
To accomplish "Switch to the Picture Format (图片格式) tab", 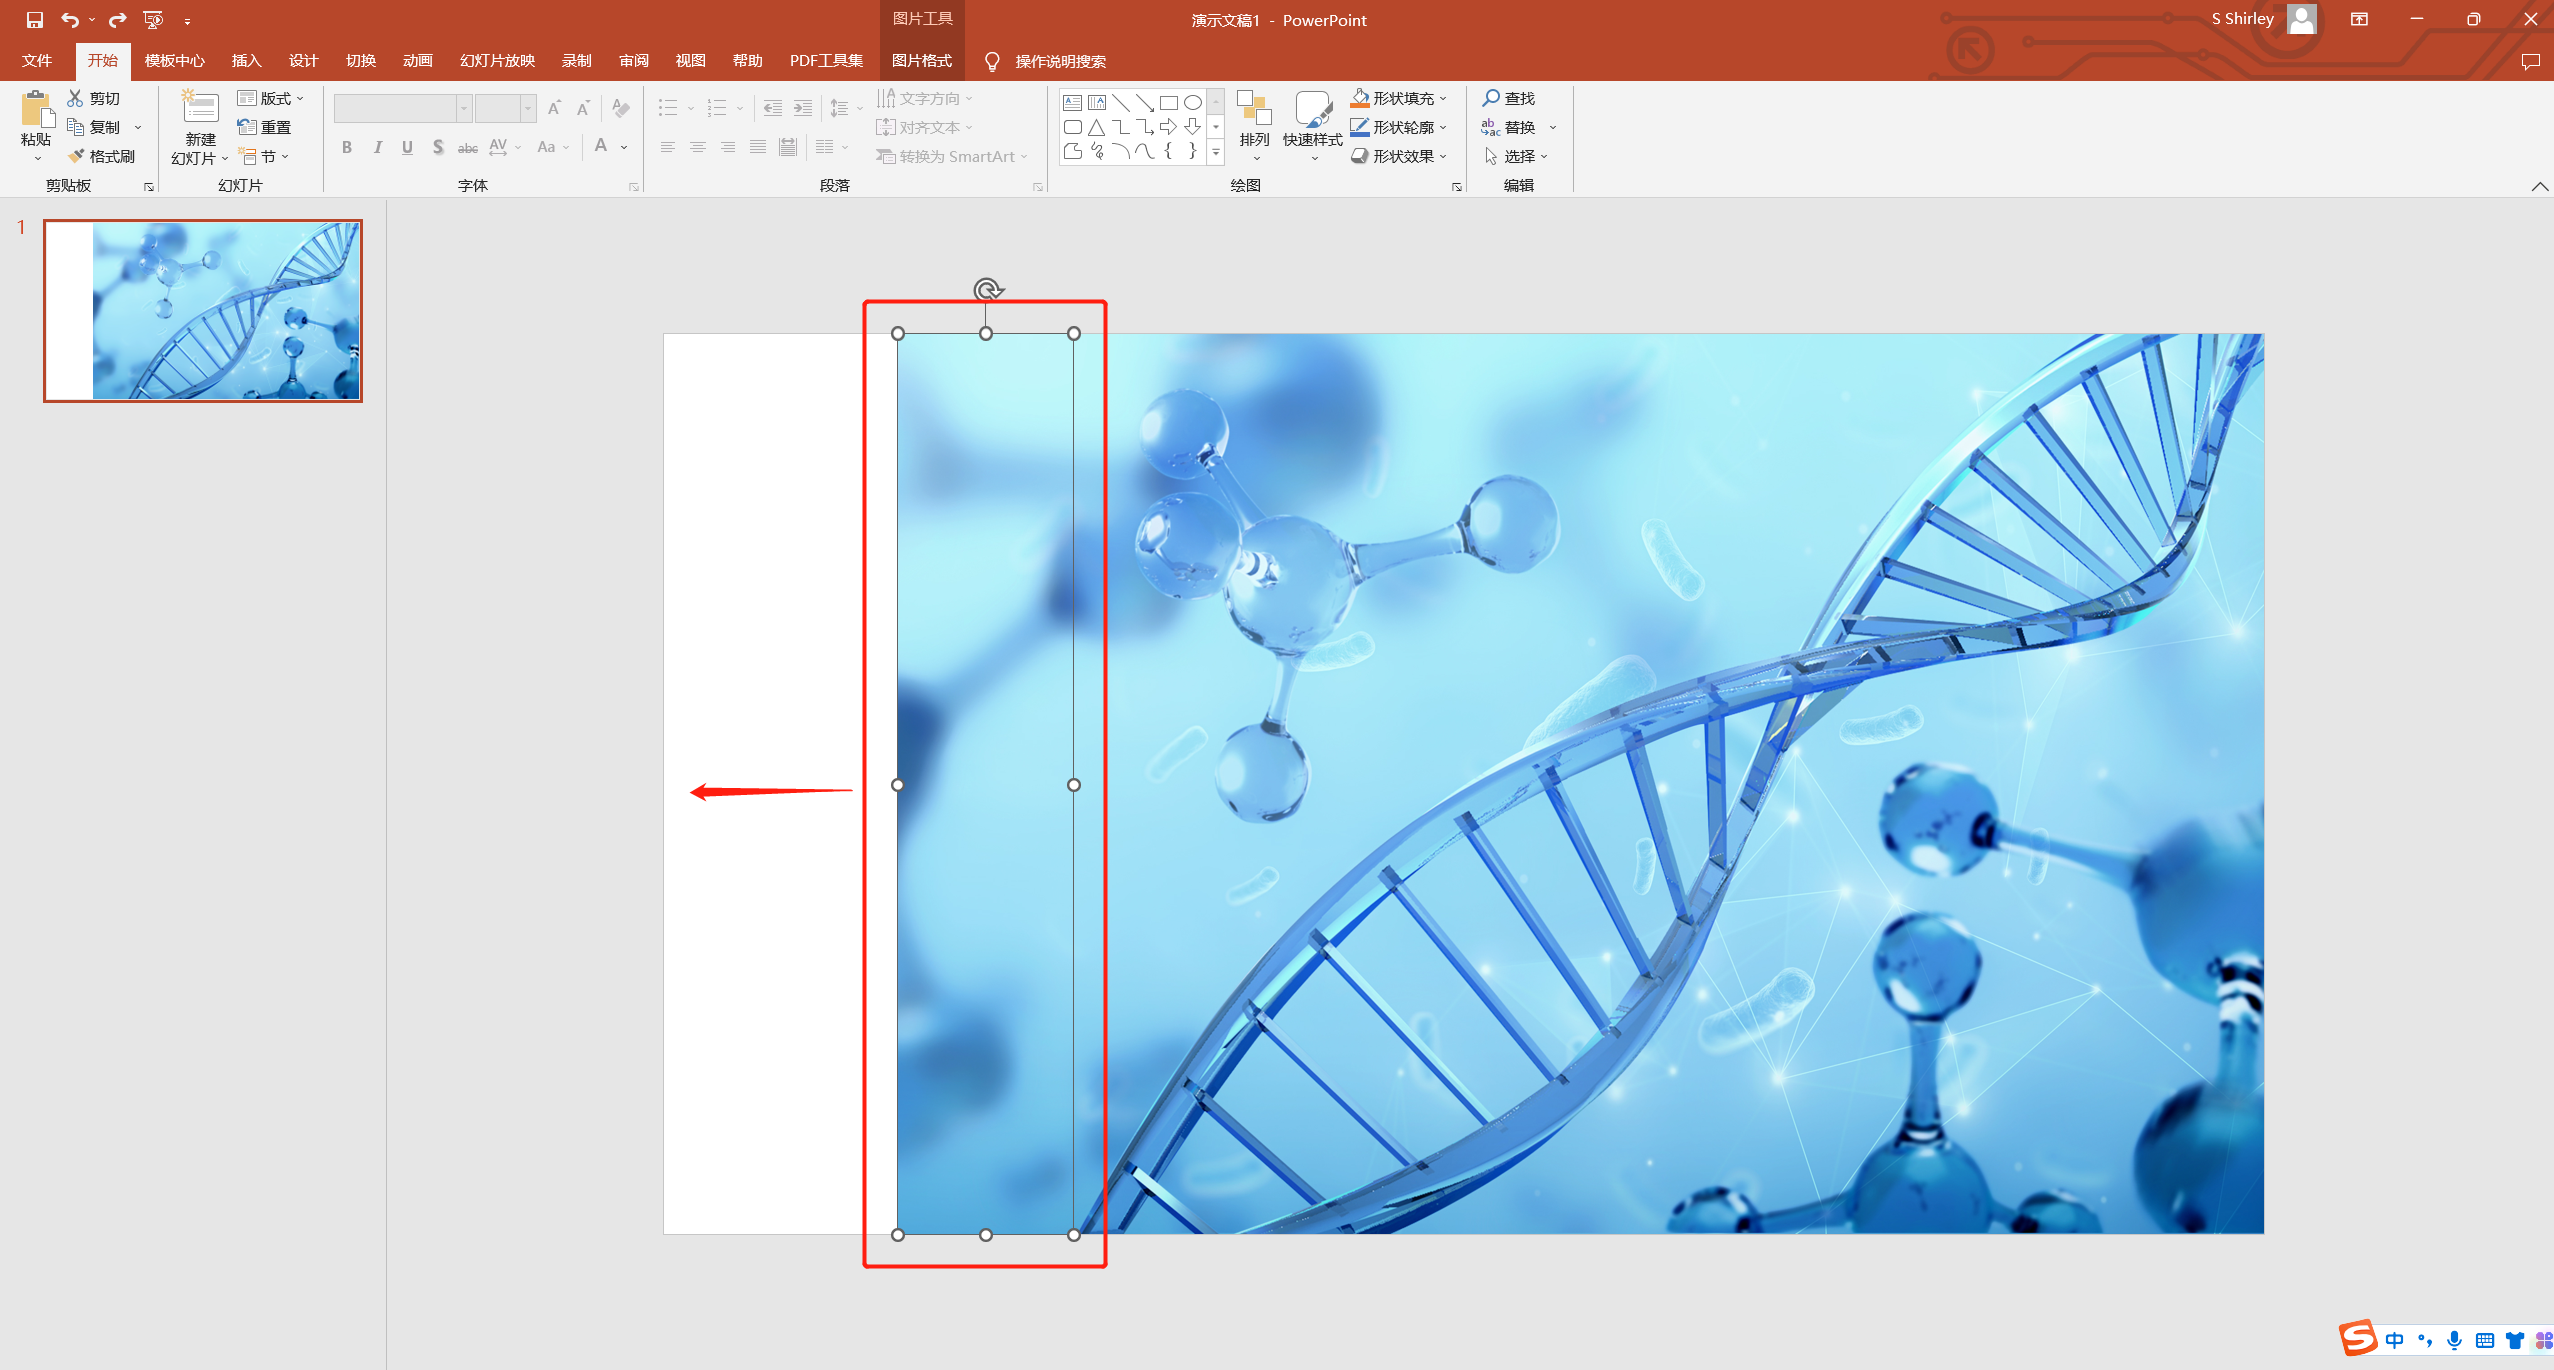I will tap(921, 61).
